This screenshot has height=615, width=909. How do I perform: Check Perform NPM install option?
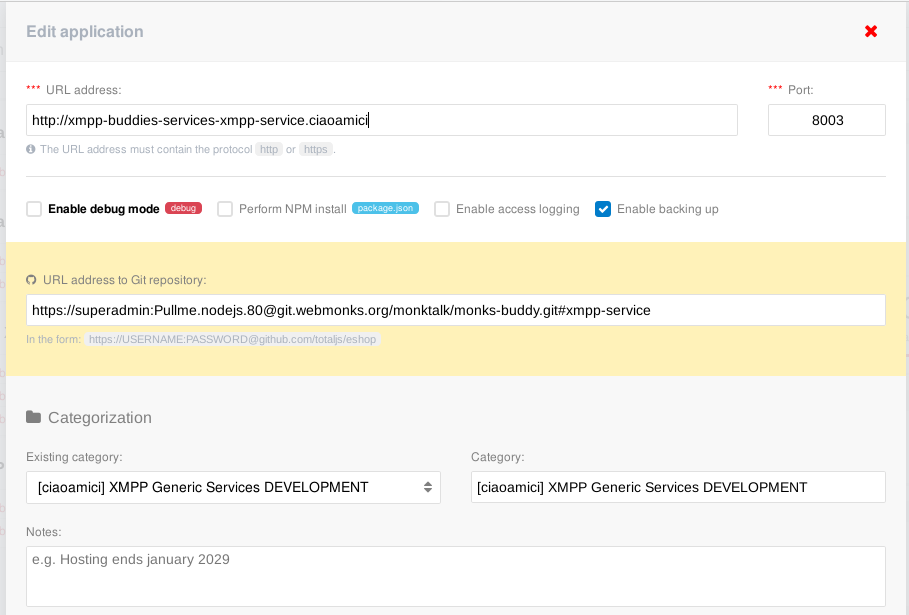pyautogui.click(x=225, y=209)
